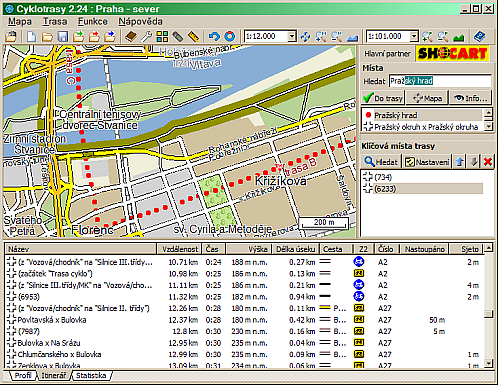Screen dimensions: 498x385
Task: Click the Křižíkova label on map
Action: point(280,181)
